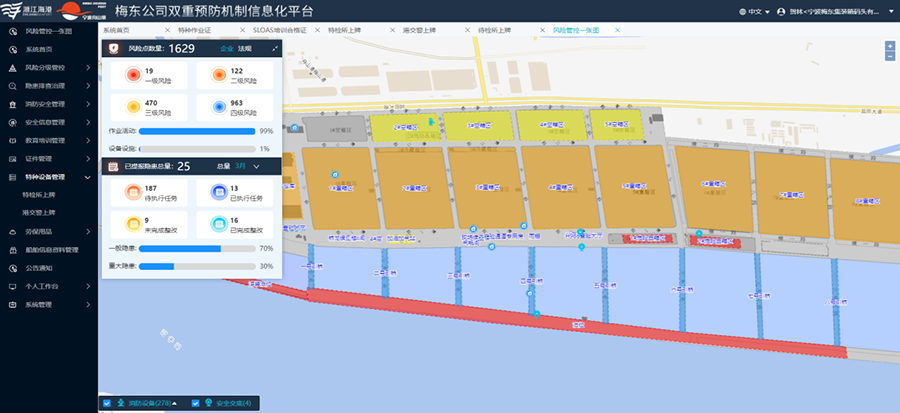Open the 公告通知 sidebar item
Screen dimensions: 900x413
[38, 268]
